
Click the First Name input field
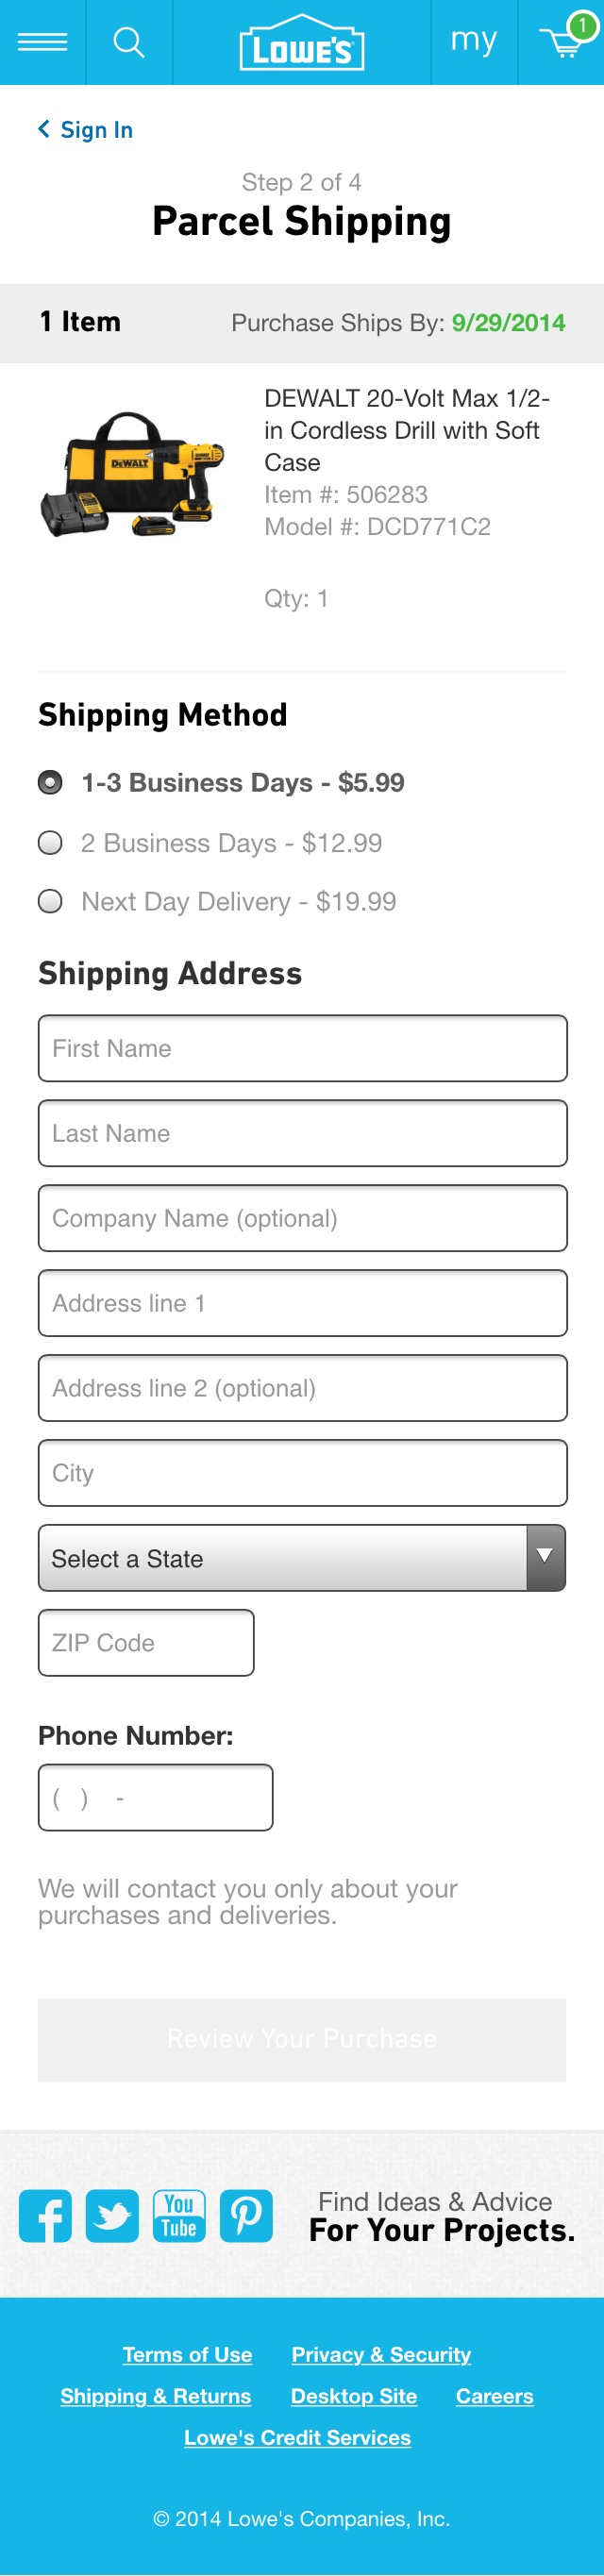[301, 1048]
